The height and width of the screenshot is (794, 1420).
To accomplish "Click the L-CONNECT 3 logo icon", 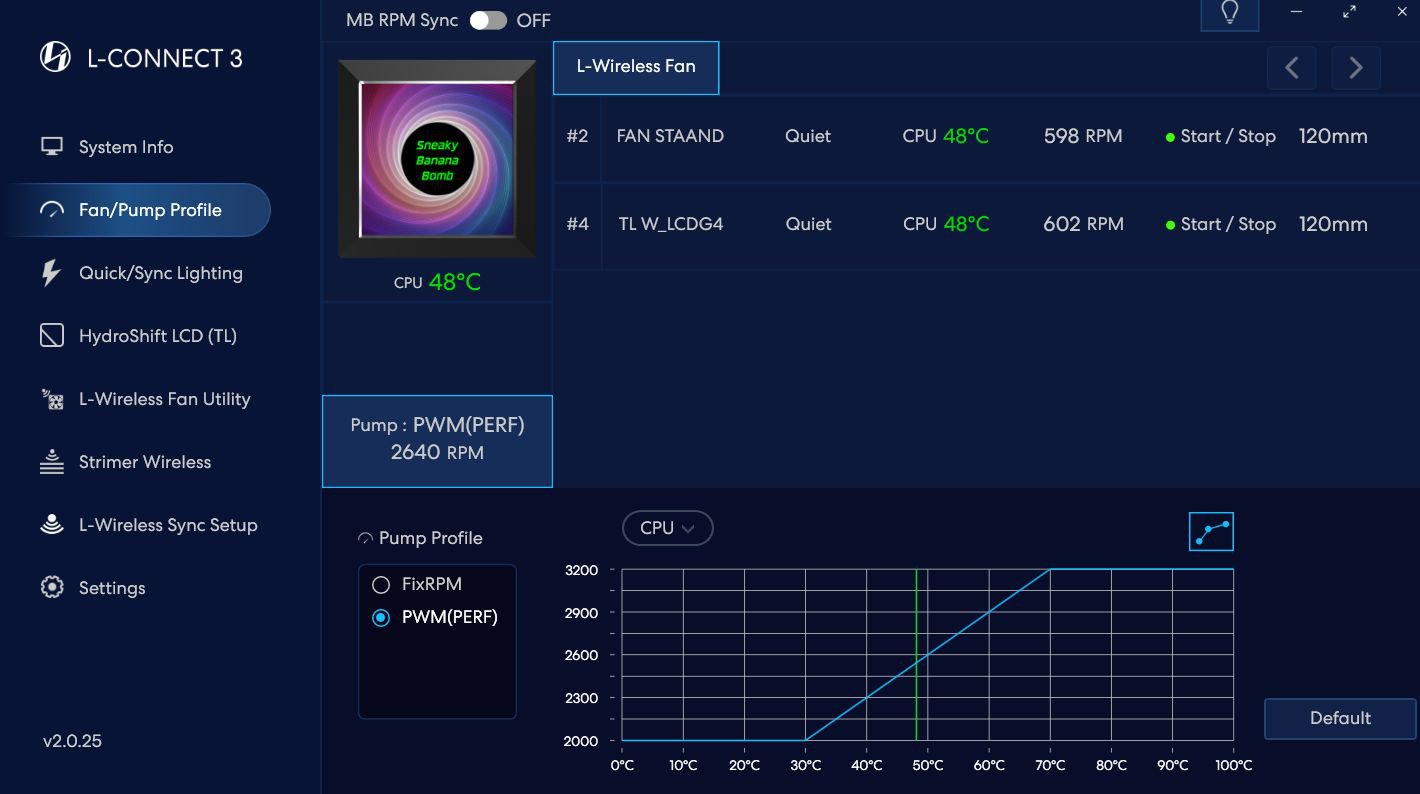I will coord(55,57).
